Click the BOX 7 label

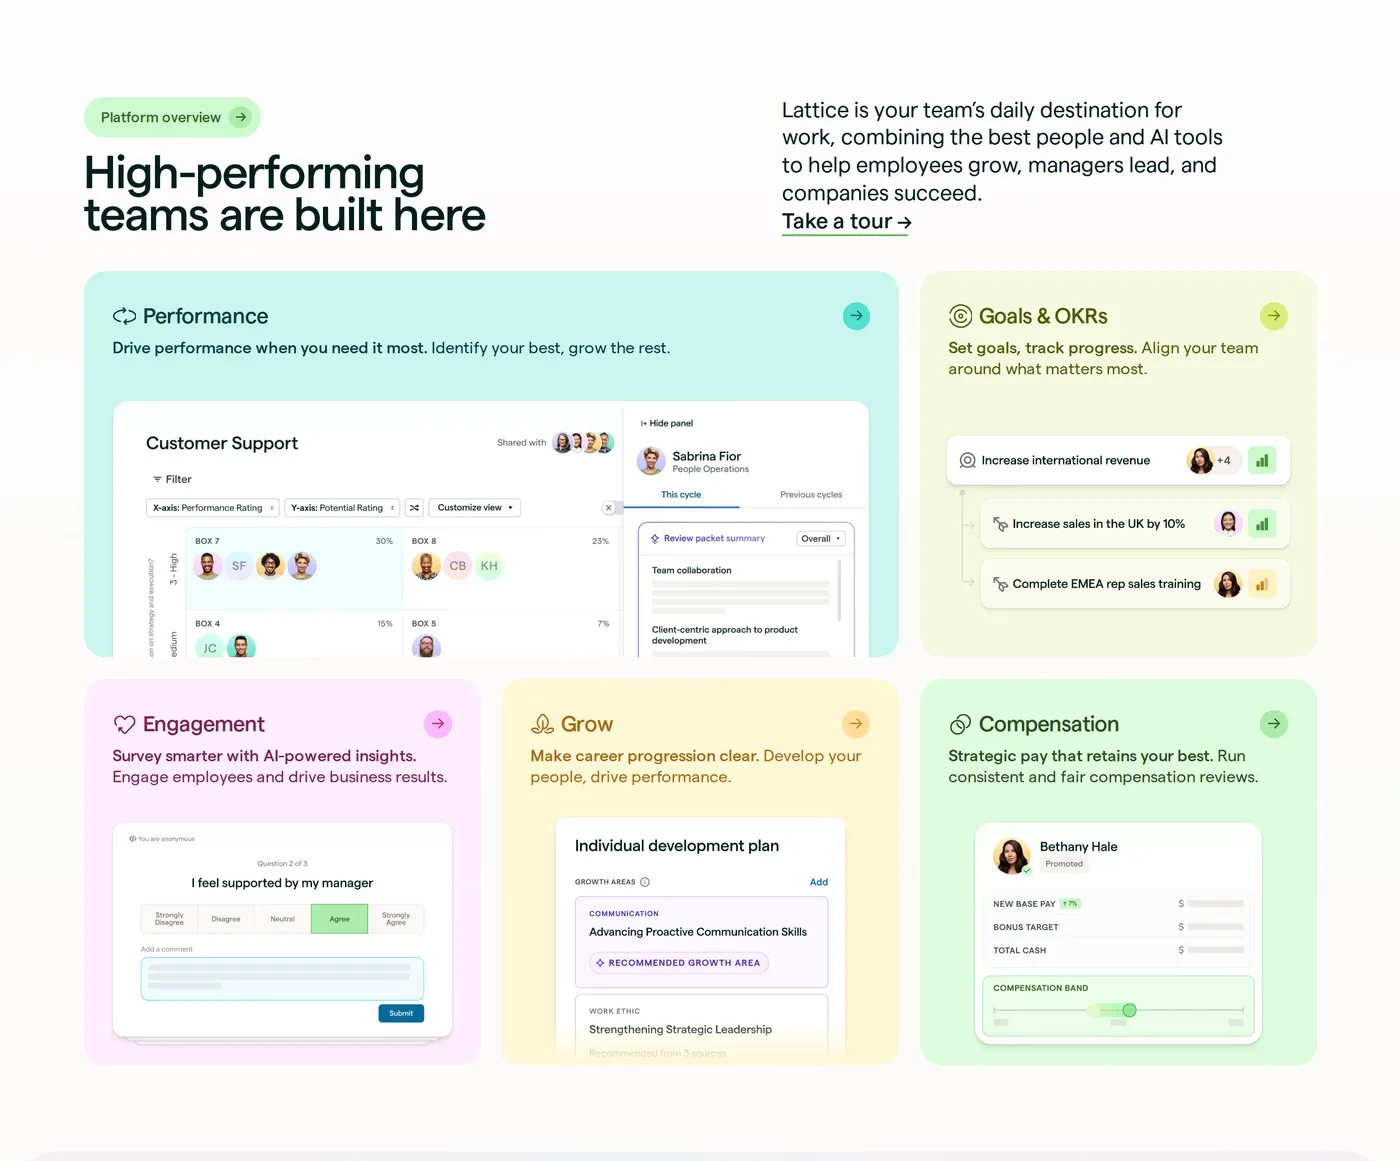tap(207, 541)
